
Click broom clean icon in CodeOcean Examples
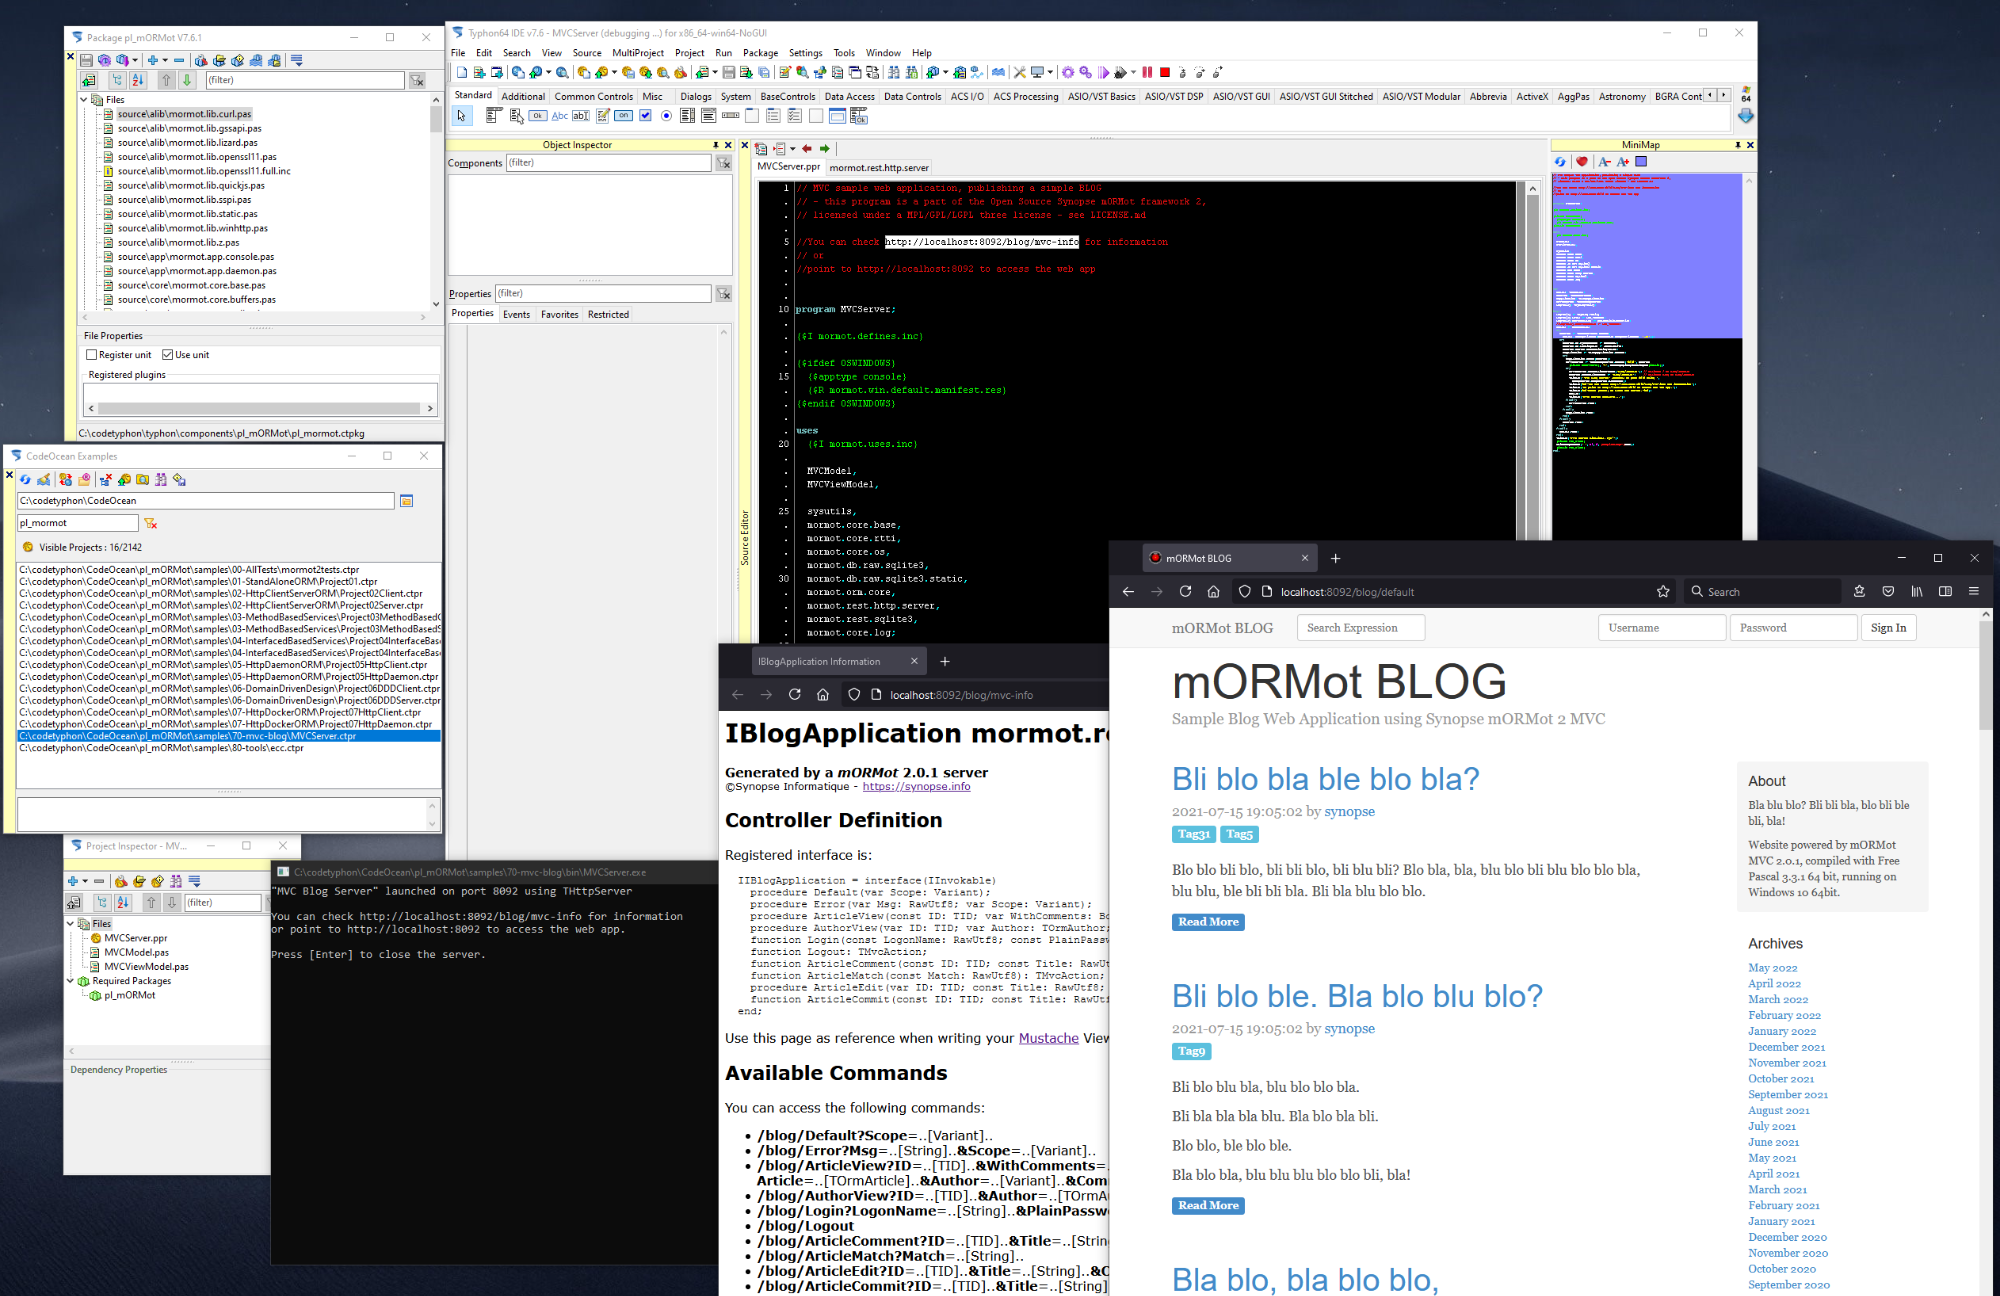(44, 480)
